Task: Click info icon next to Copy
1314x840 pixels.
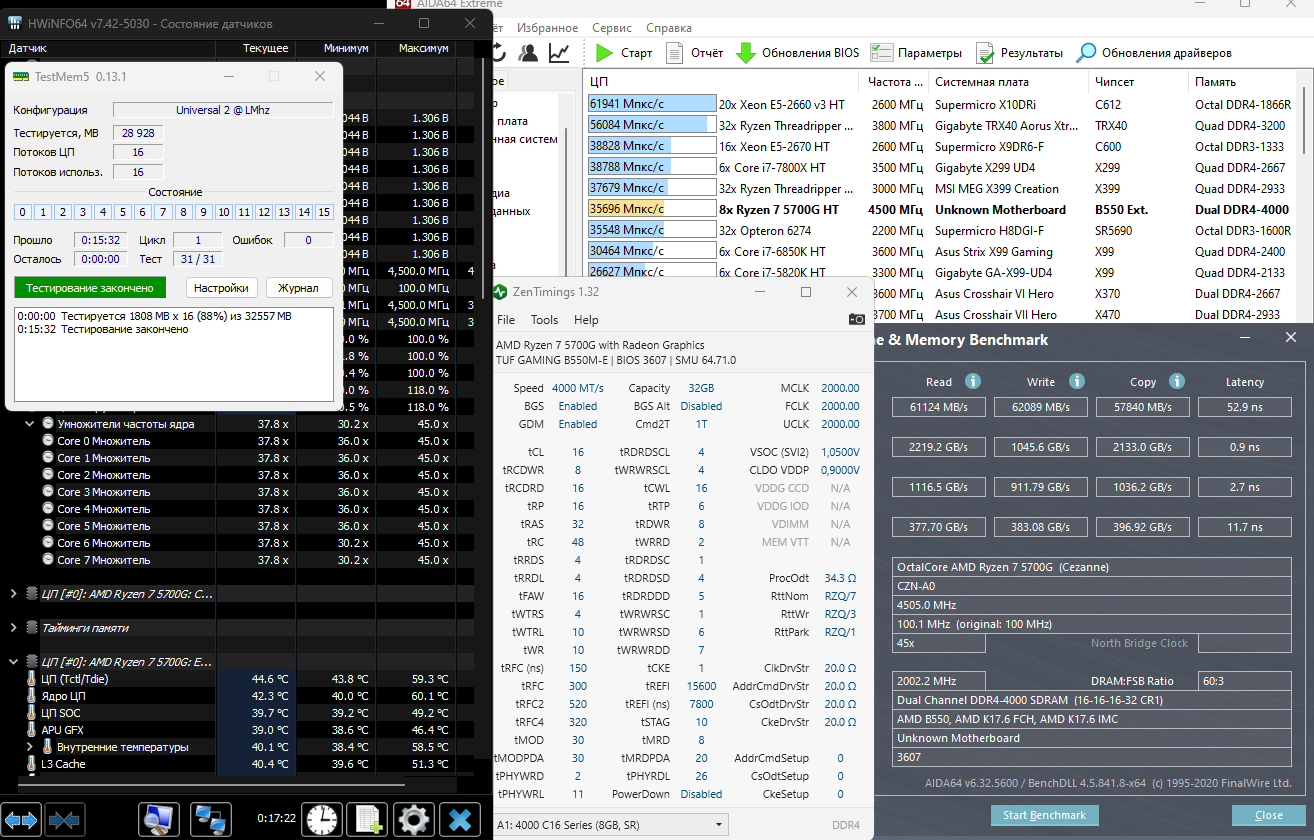Action: pos(1177,381)
